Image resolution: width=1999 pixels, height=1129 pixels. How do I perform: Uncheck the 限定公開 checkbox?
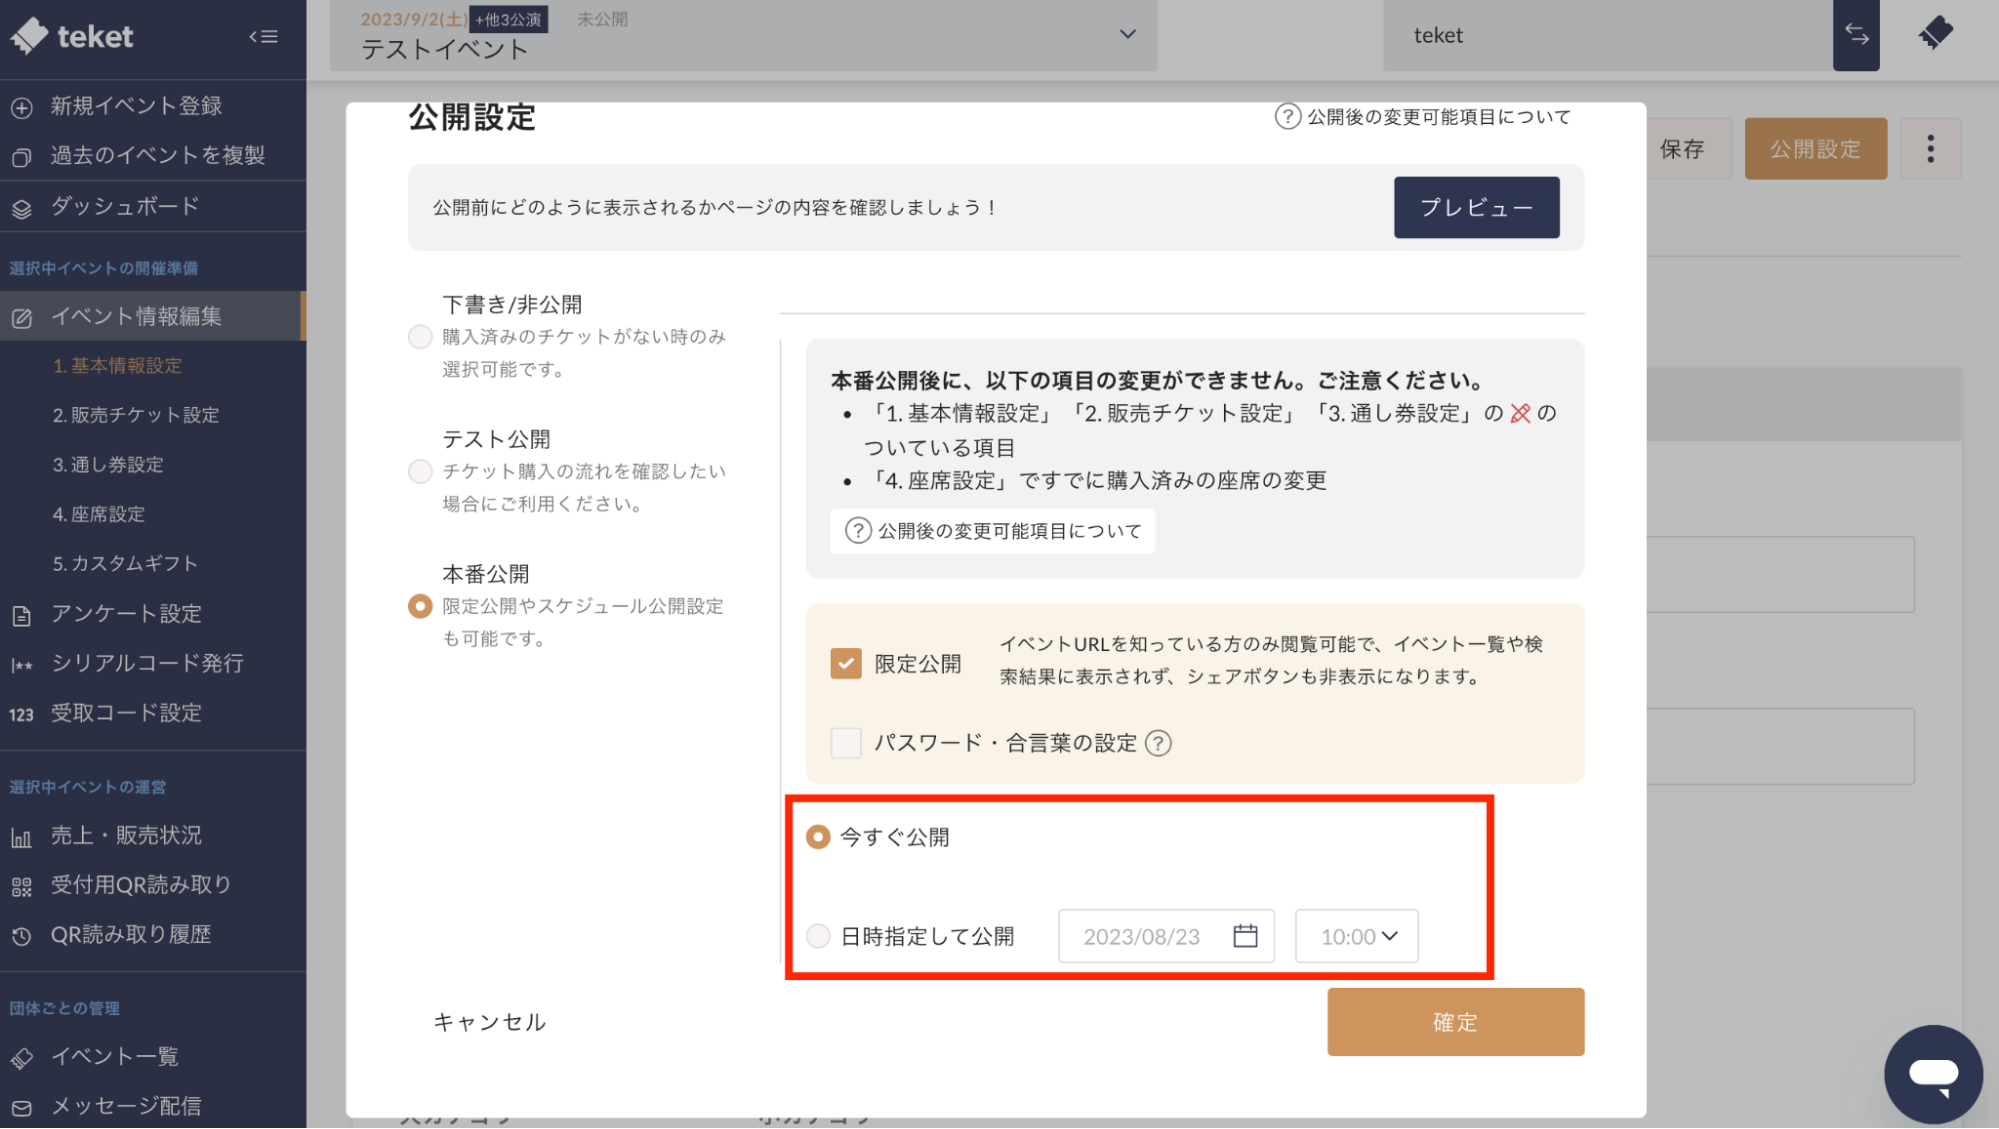pos(846,663)
